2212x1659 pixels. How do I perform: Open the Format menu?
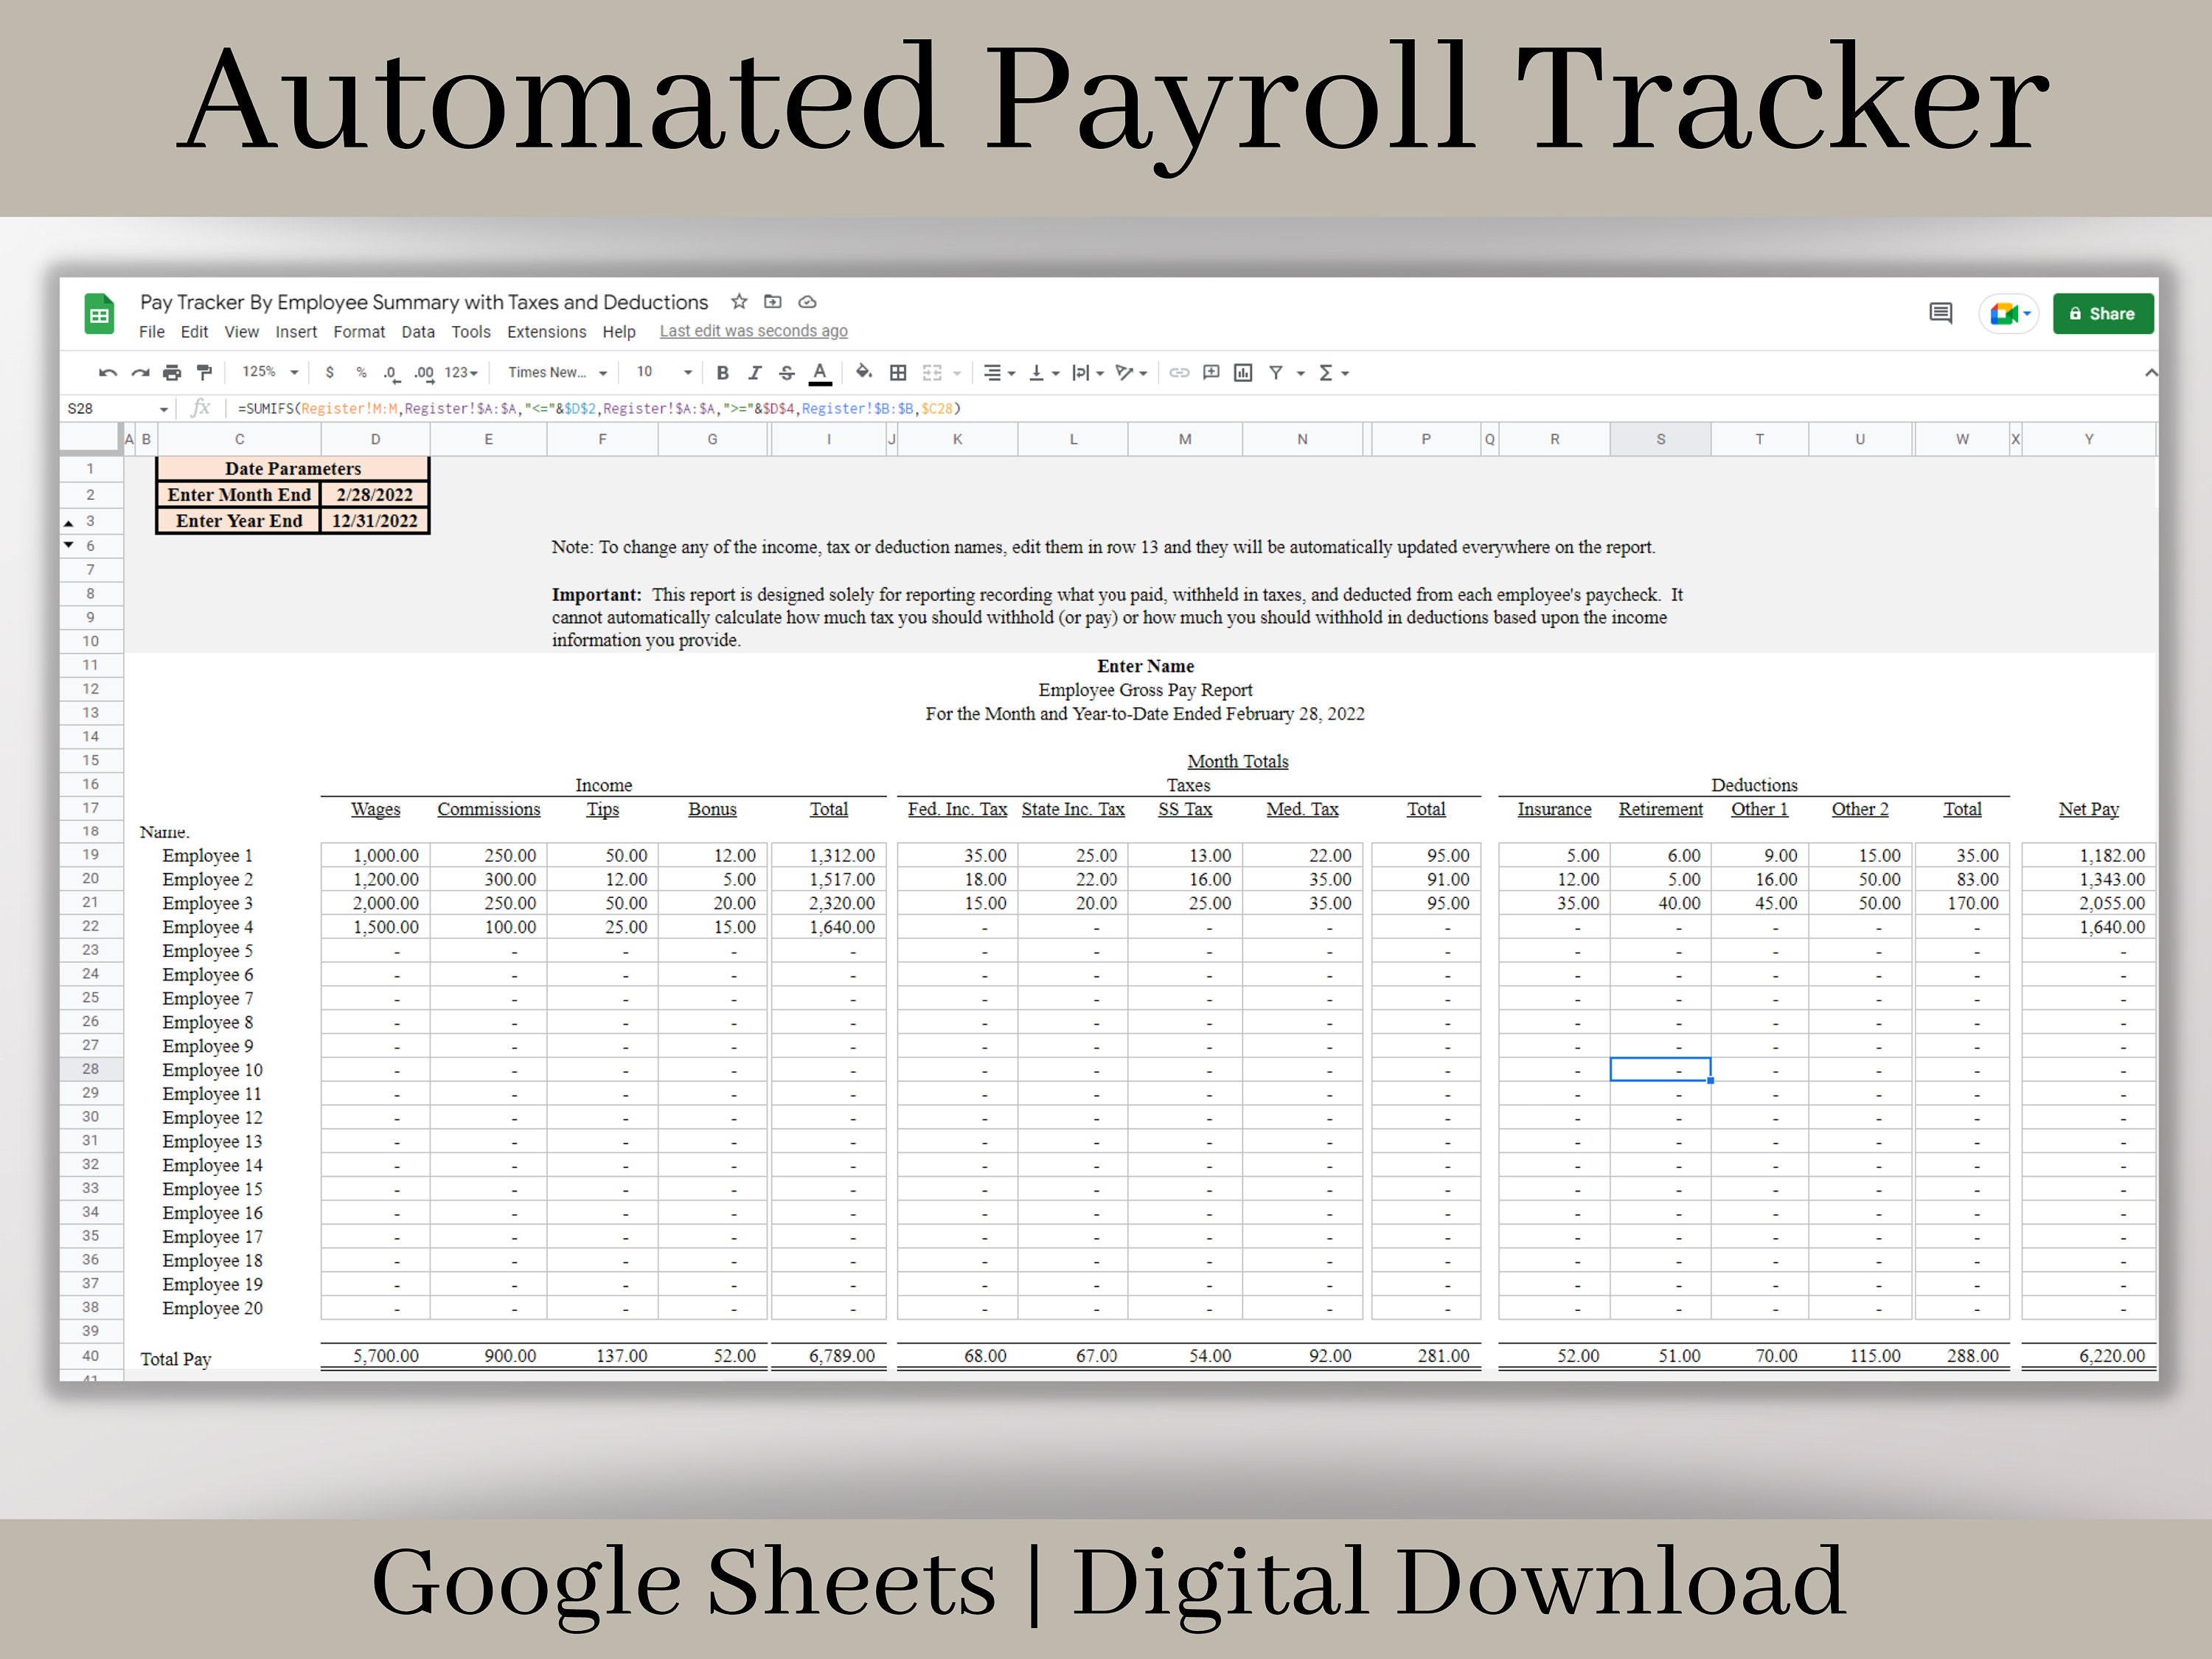[x=359, y=332]
